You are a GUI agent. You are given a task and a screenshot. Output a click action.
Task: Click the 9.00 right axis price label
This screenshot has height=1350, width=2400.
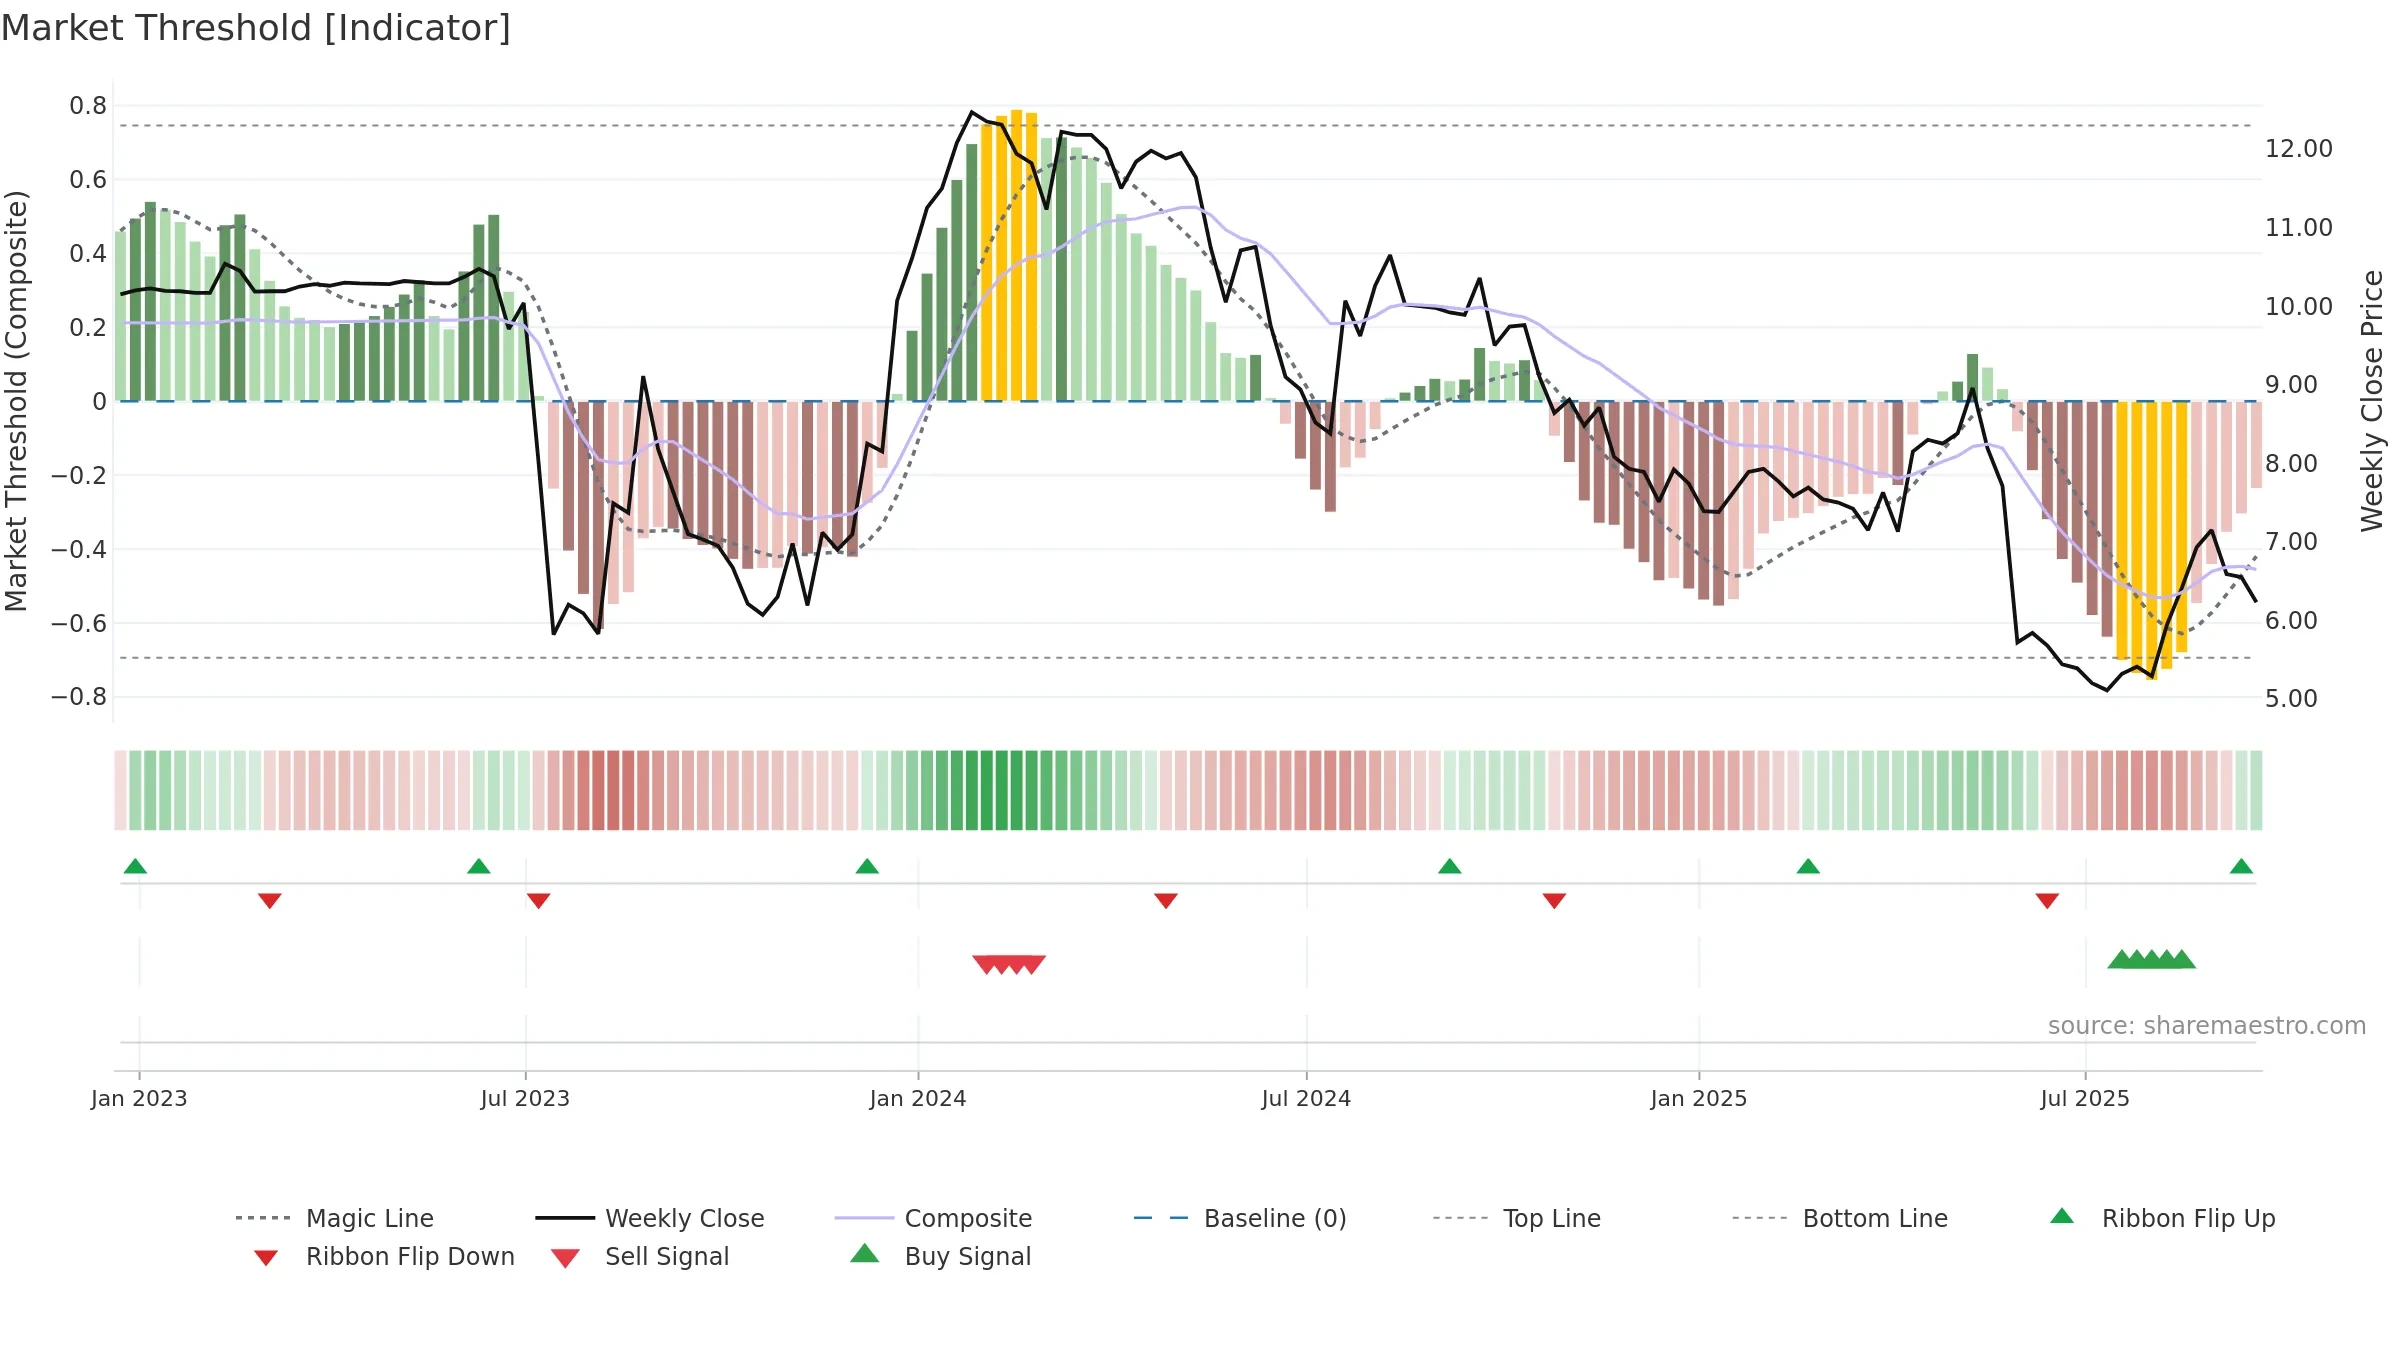click(x=2291, y=385)
